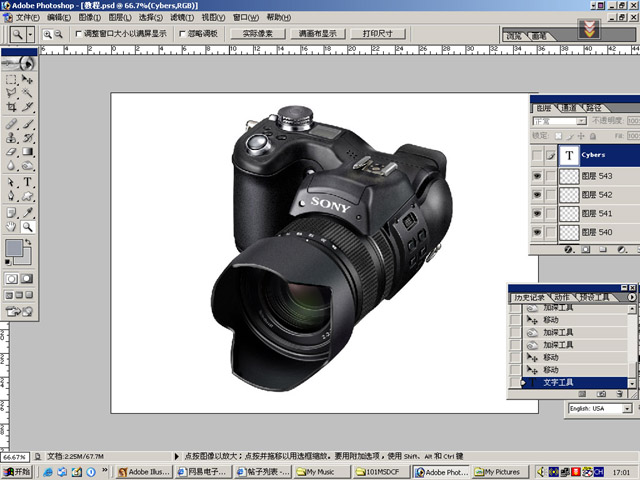
Task: Click the layer style icon in Layers panel
Action: [568, 249]
